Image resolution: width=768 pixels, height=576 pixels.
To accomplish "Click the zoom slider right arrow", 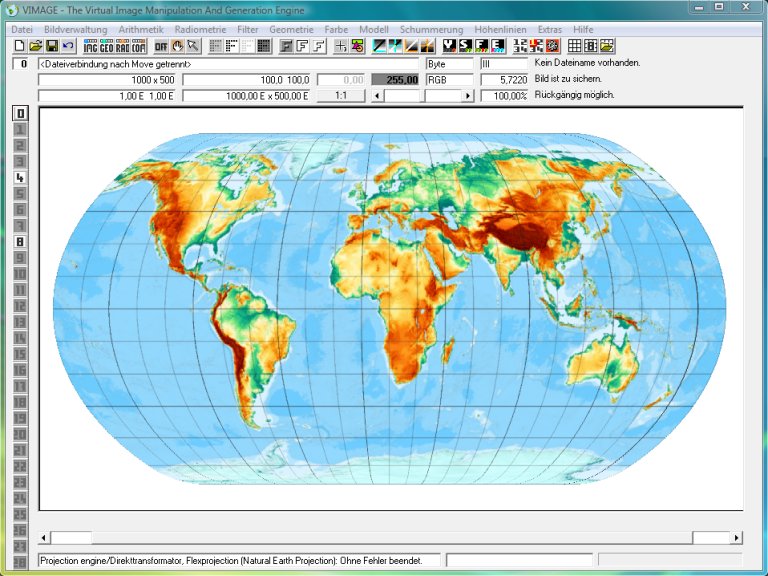I will pos(467,96).
